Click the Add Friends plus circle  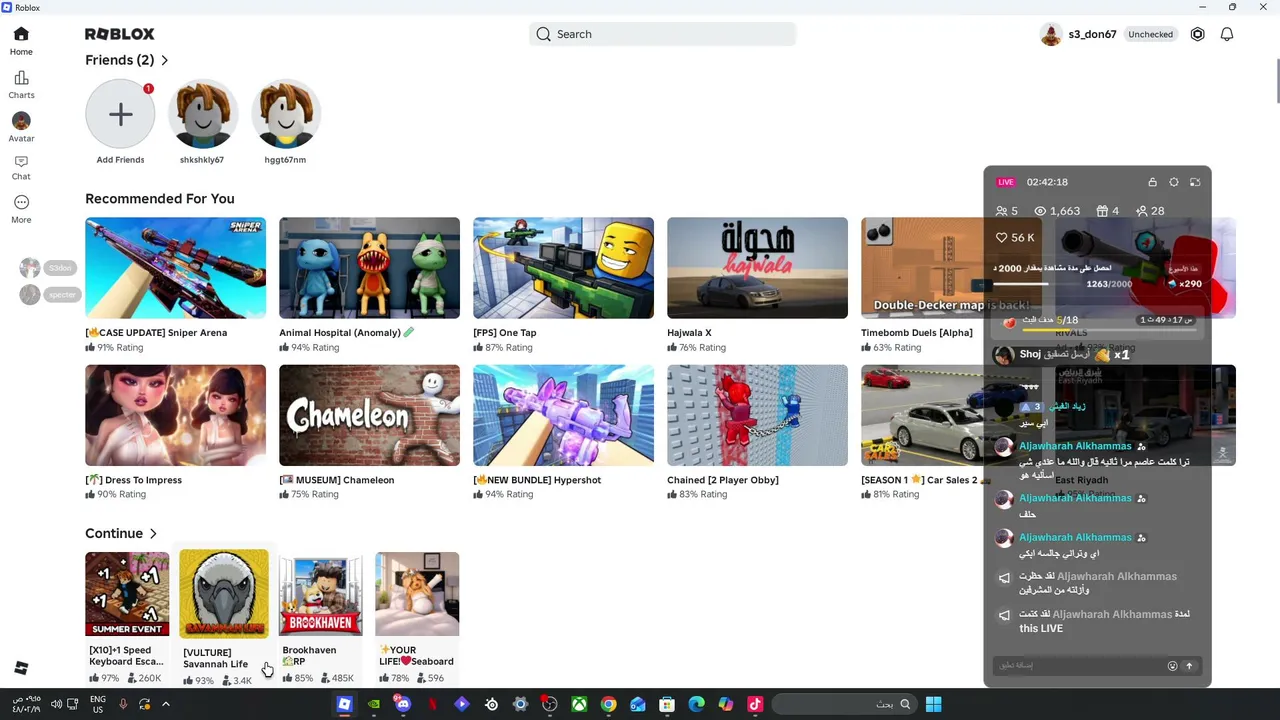120,115
